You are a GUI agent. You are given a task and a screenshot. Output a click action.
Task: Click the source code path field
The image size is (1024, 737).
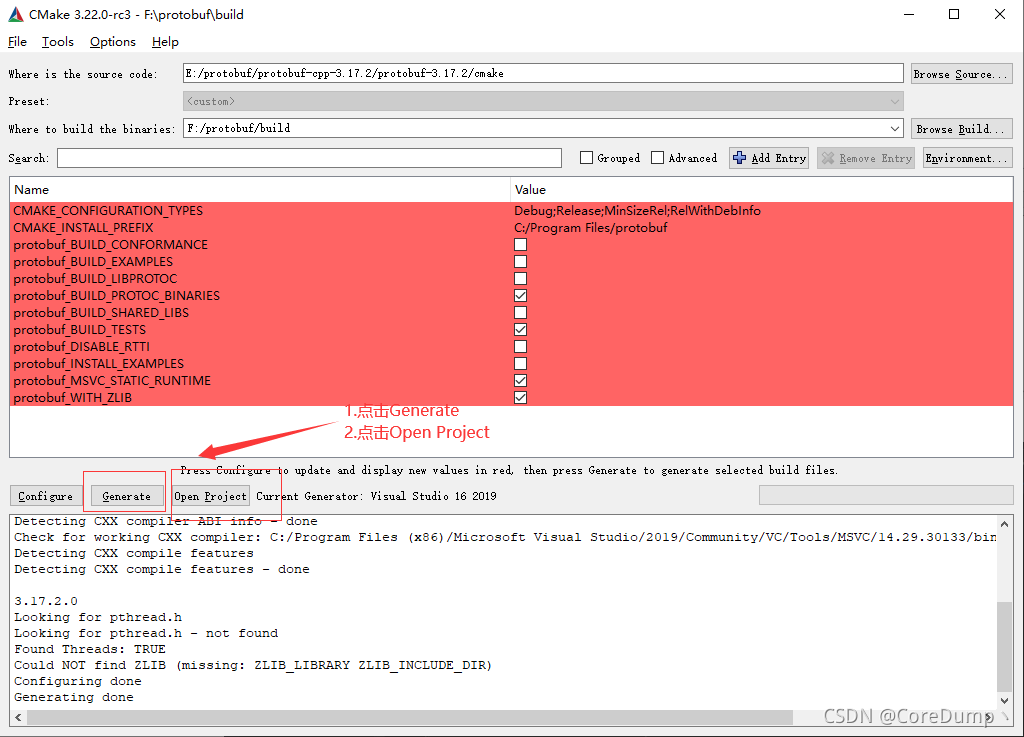(x=543, y=73)
